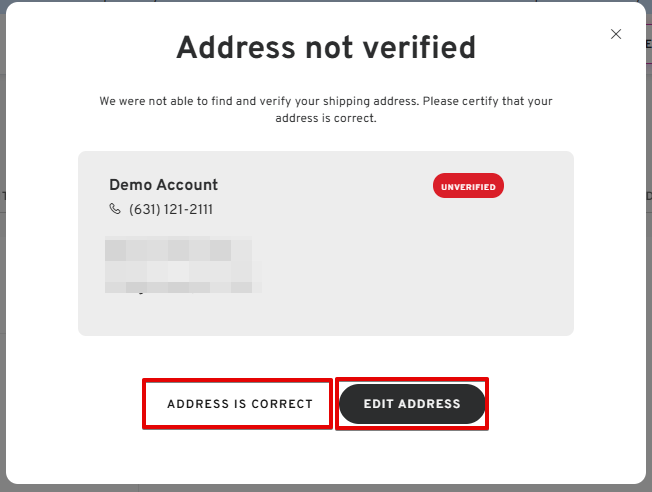Click the "address is correct." line of the message
Viewport: 652px width, 492px height.
pos(325,118)
